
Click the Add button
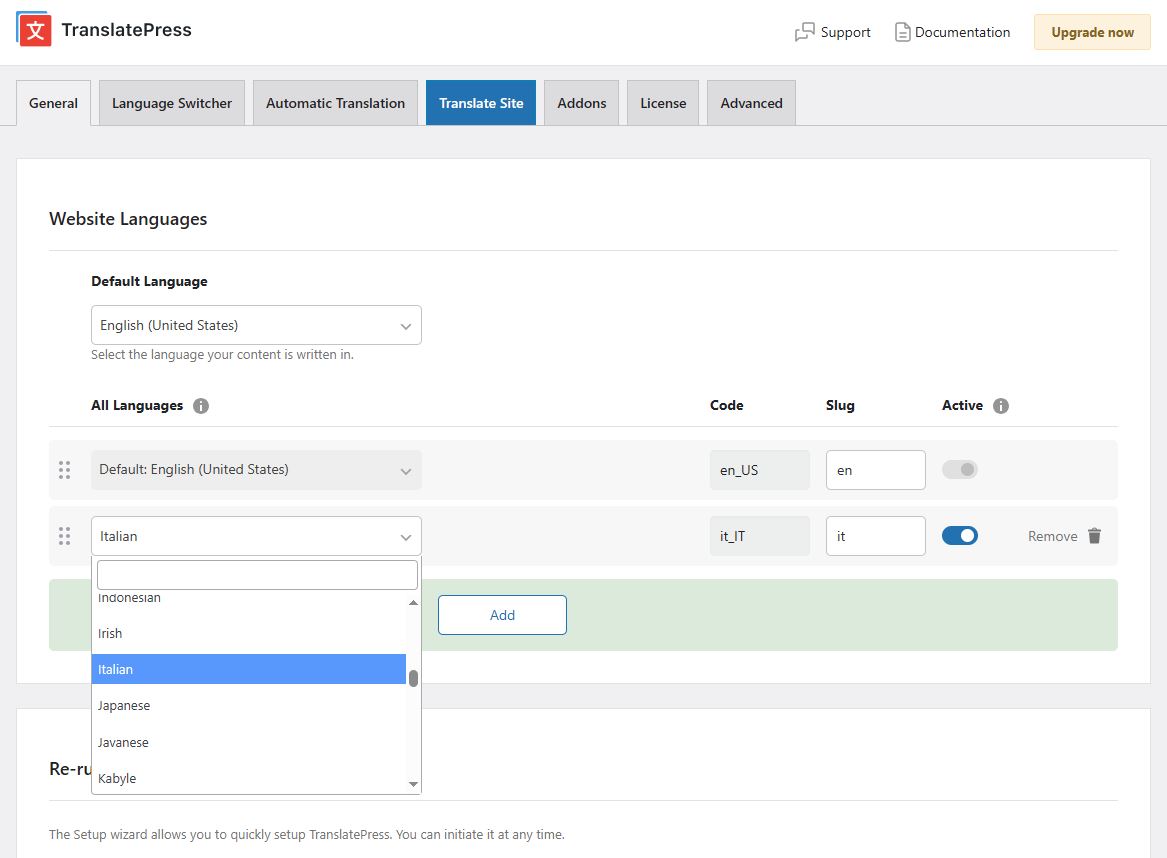click(501, 614)
